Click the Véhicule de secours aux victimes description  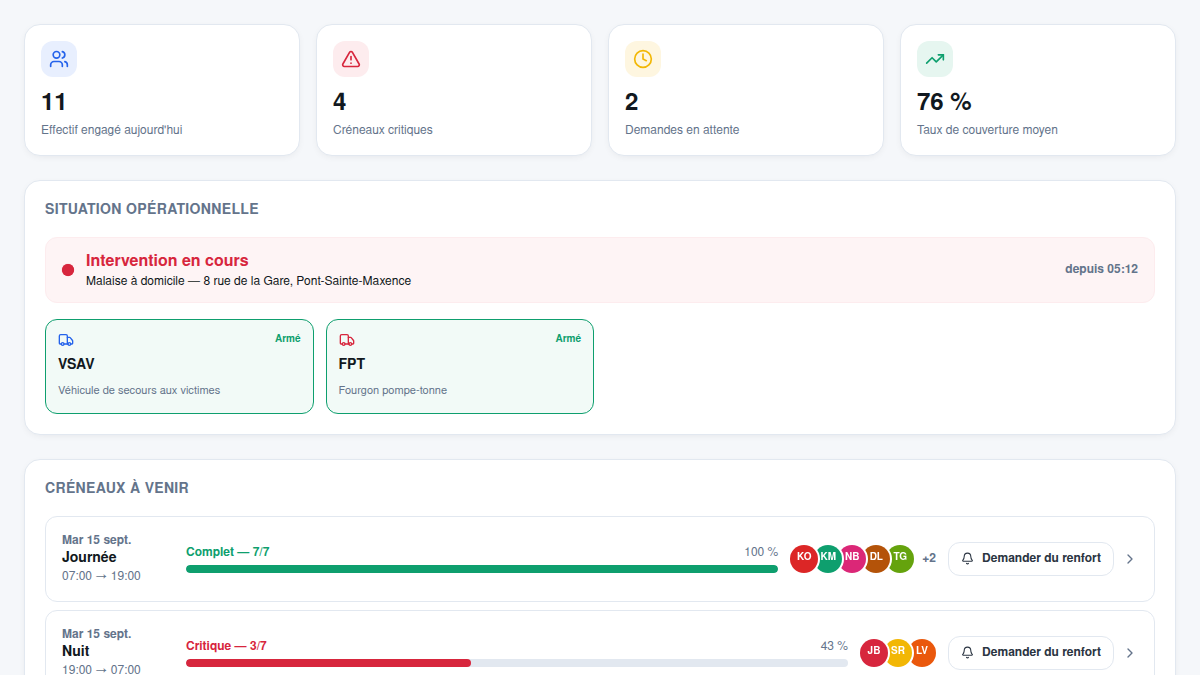(x=139, y=390)
